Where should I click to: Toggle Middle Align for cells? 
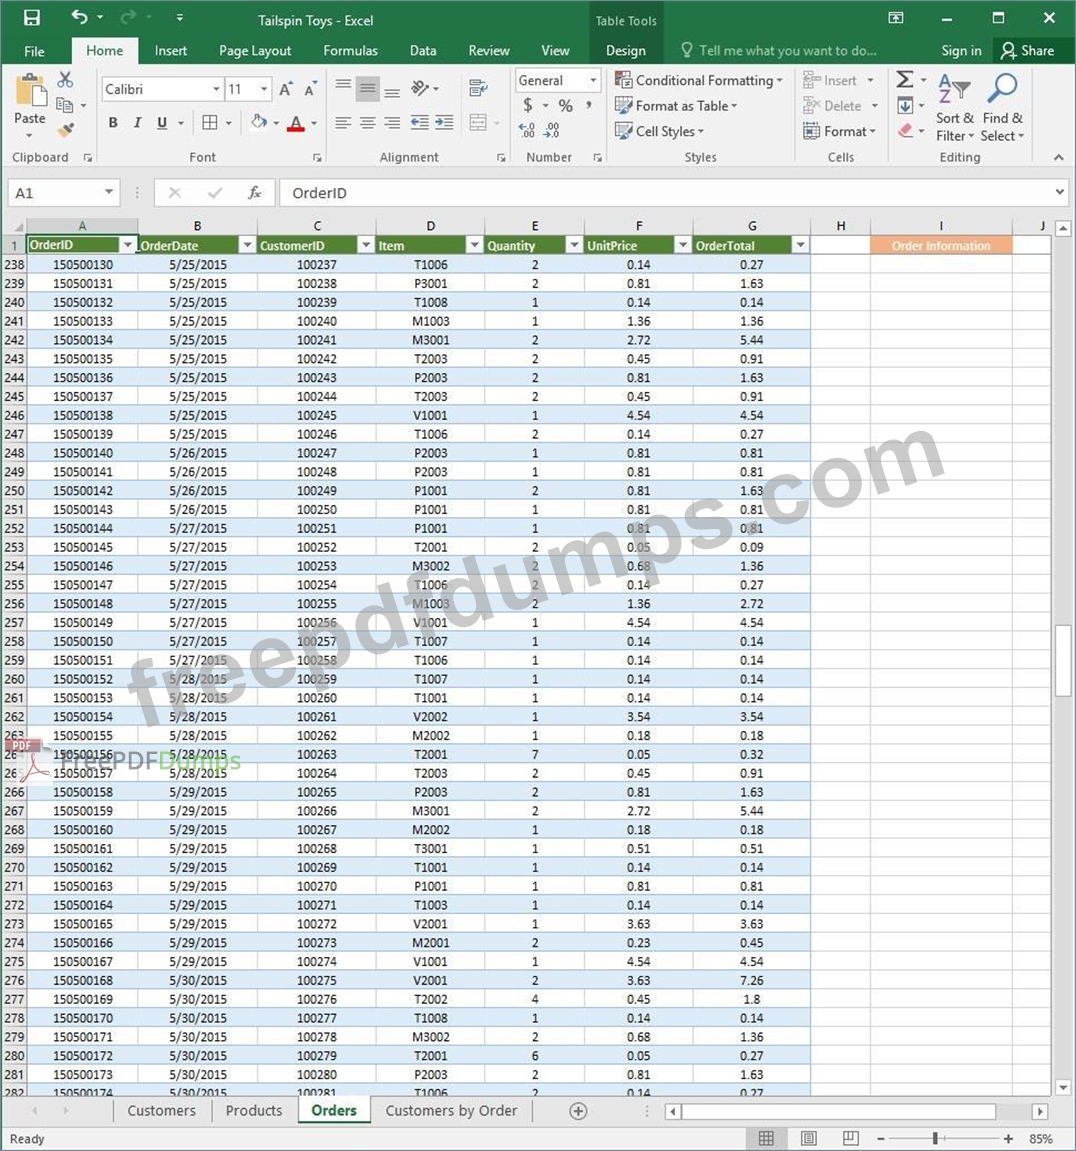pyautogui.click(x=368, y=88)
